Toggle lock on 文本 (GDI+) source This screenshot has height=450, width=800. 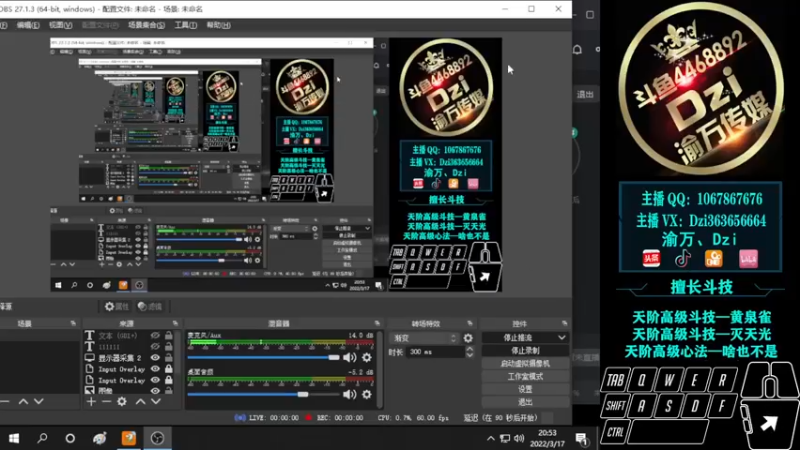(169, 335)
